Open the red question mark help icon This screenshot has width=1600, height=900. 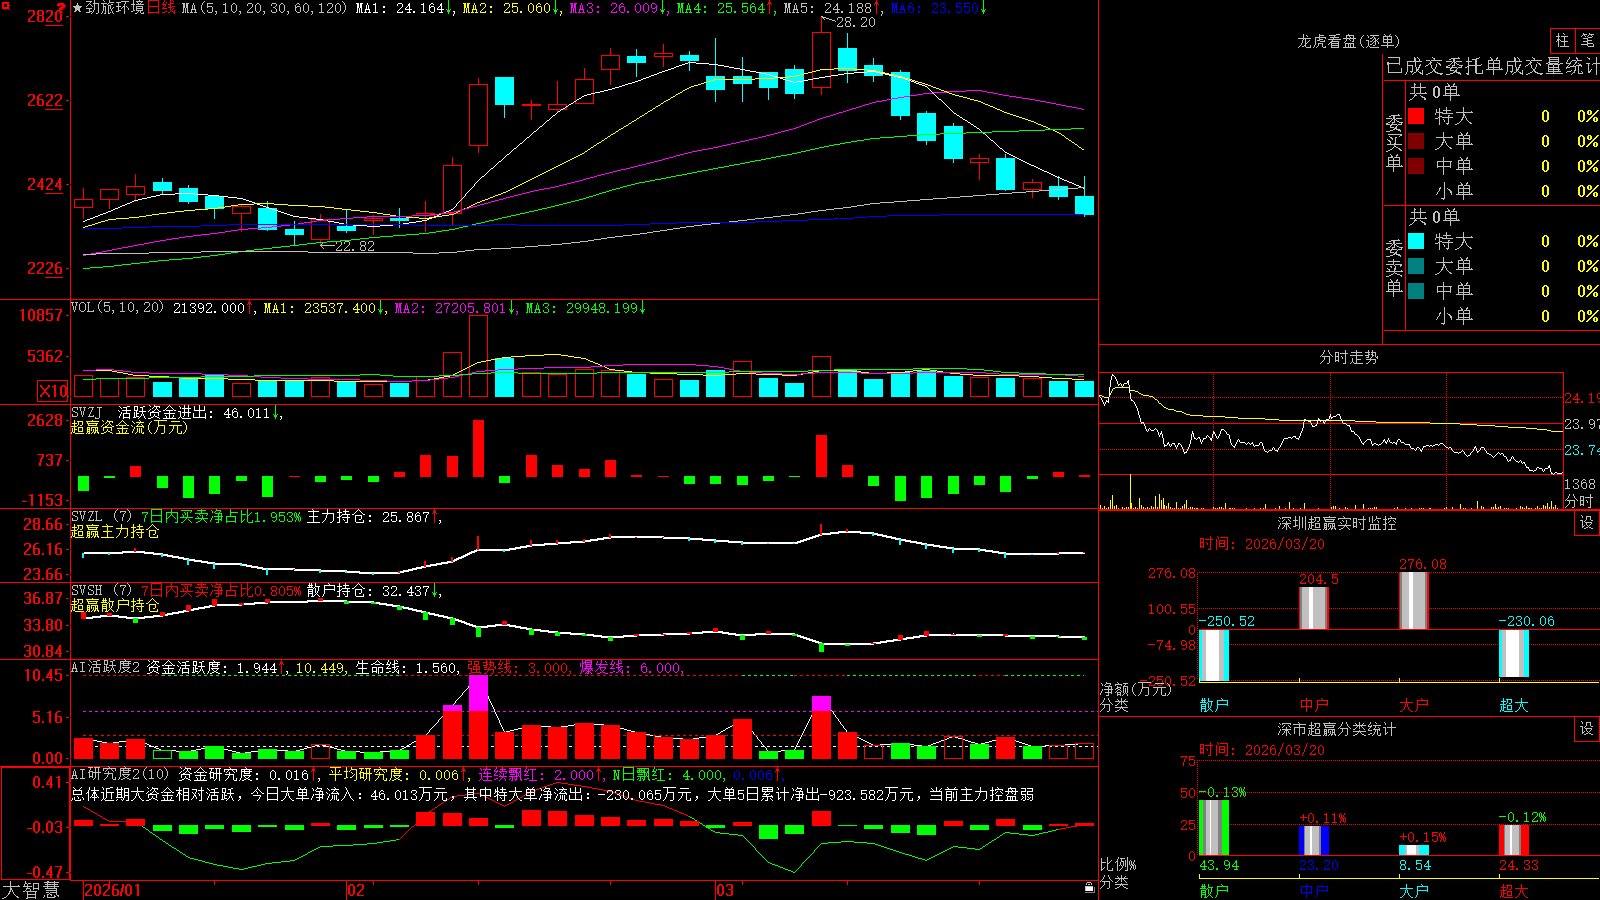(x=62, y=7)
